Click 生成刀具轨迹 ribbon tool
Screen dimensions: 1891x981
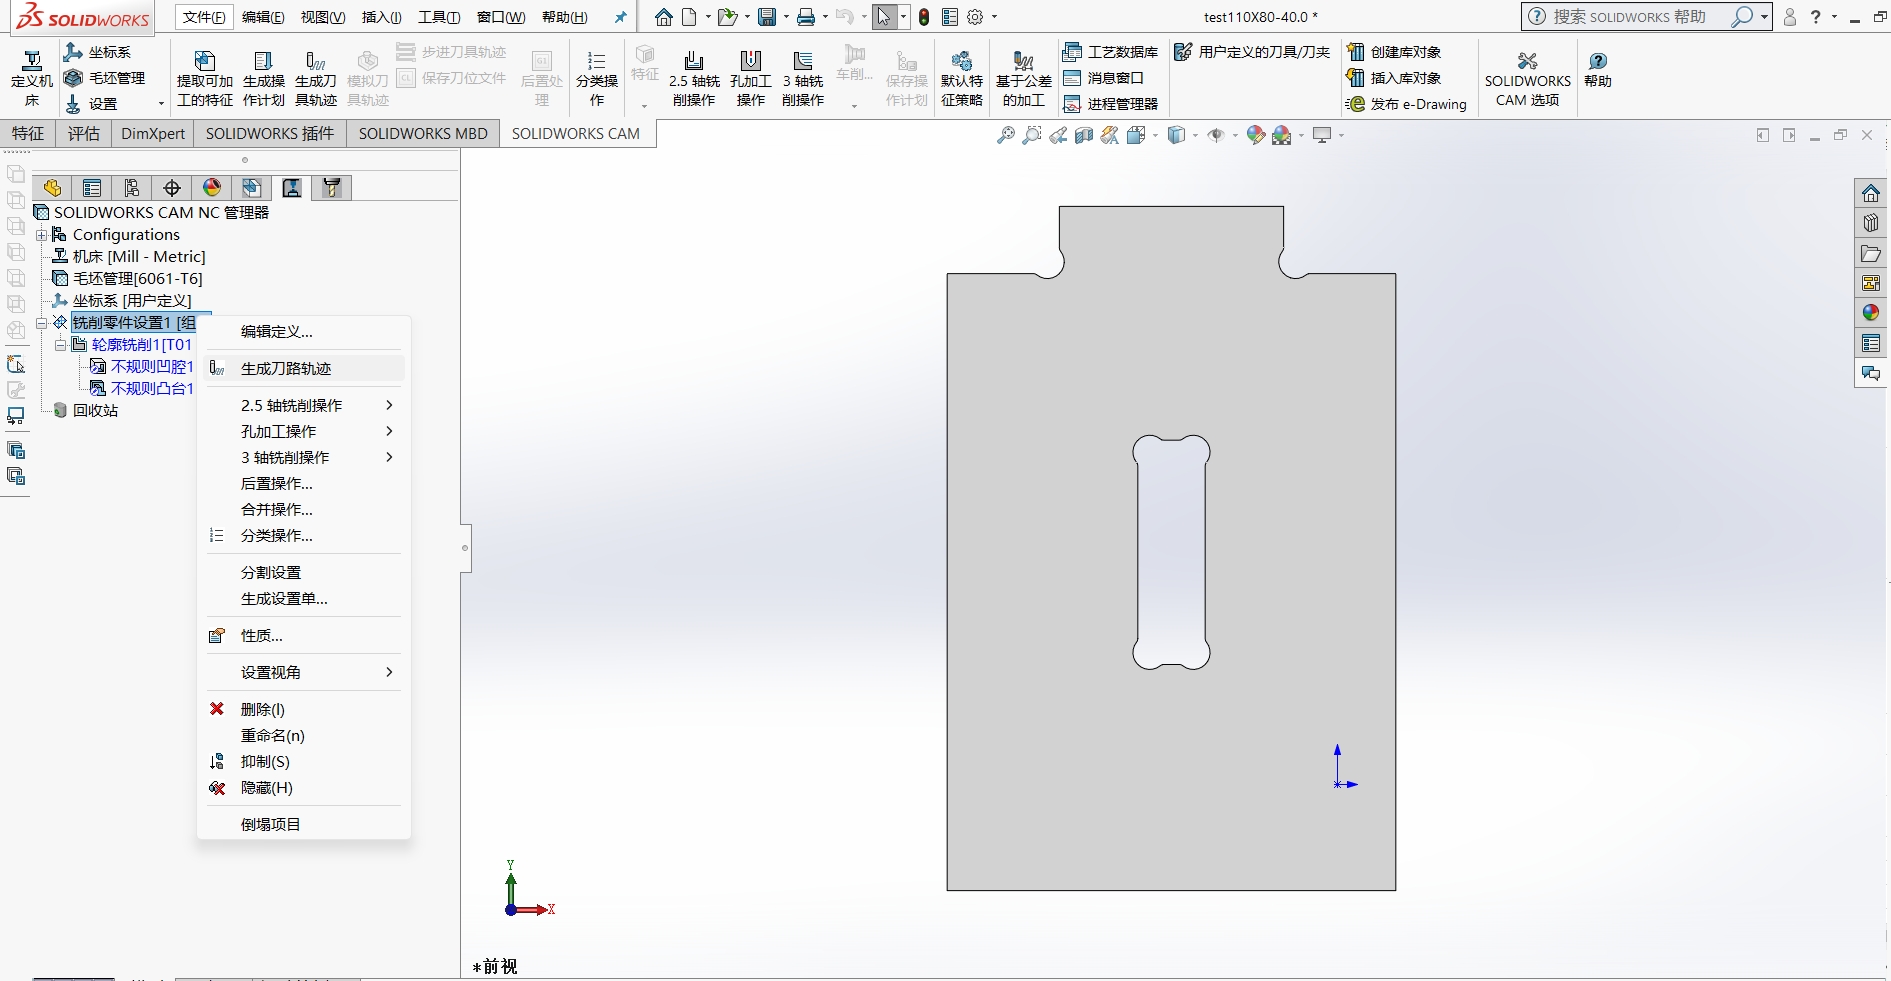[316, 78]
